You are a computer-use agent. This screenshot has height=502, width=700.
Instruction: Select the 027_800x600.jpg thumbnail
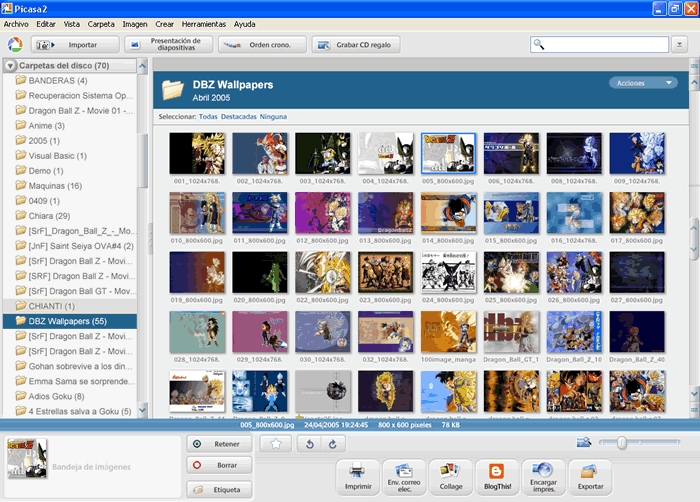(637, 272)
